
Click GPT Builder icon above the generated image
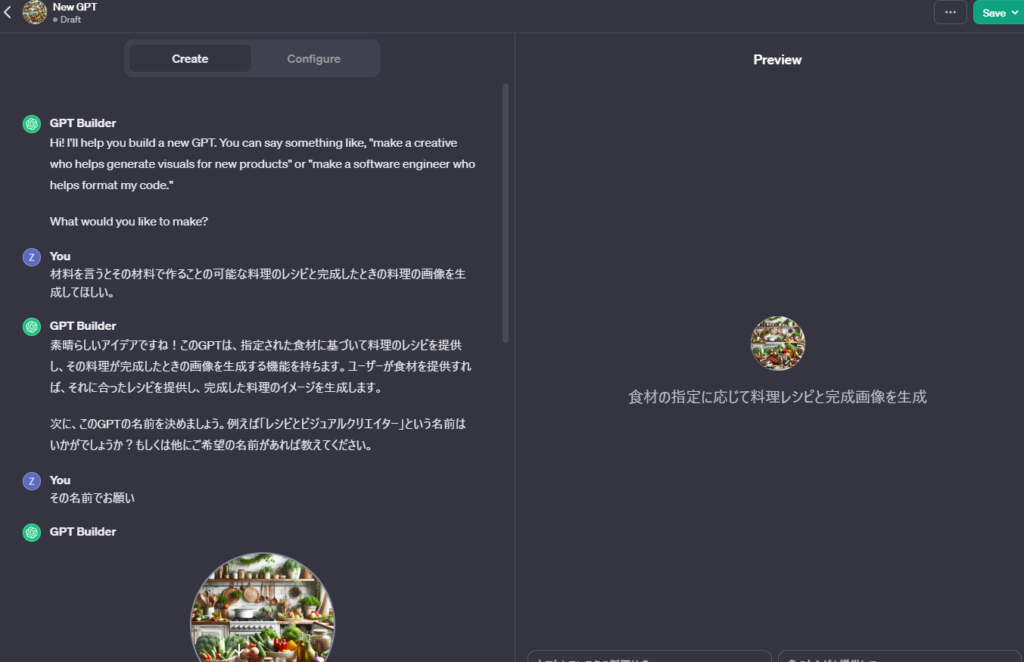click(x=32, y=532)
